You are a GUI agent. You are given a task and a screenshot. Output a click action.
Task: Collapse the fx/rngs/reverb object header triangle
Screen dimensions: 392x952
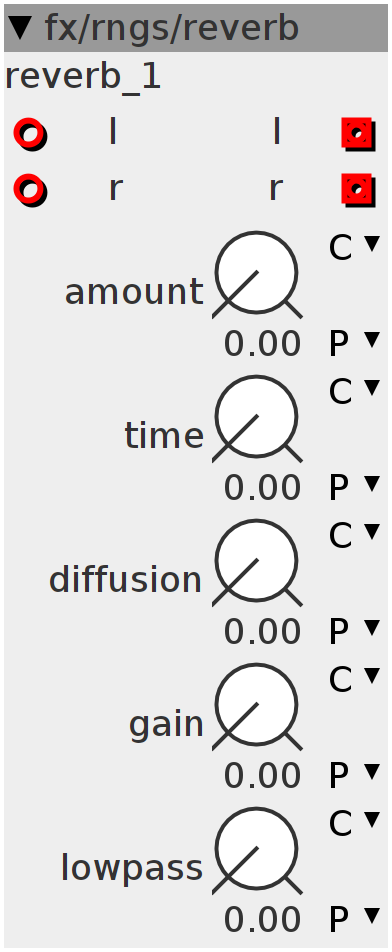pyautogui.click(x=21, y=28)
